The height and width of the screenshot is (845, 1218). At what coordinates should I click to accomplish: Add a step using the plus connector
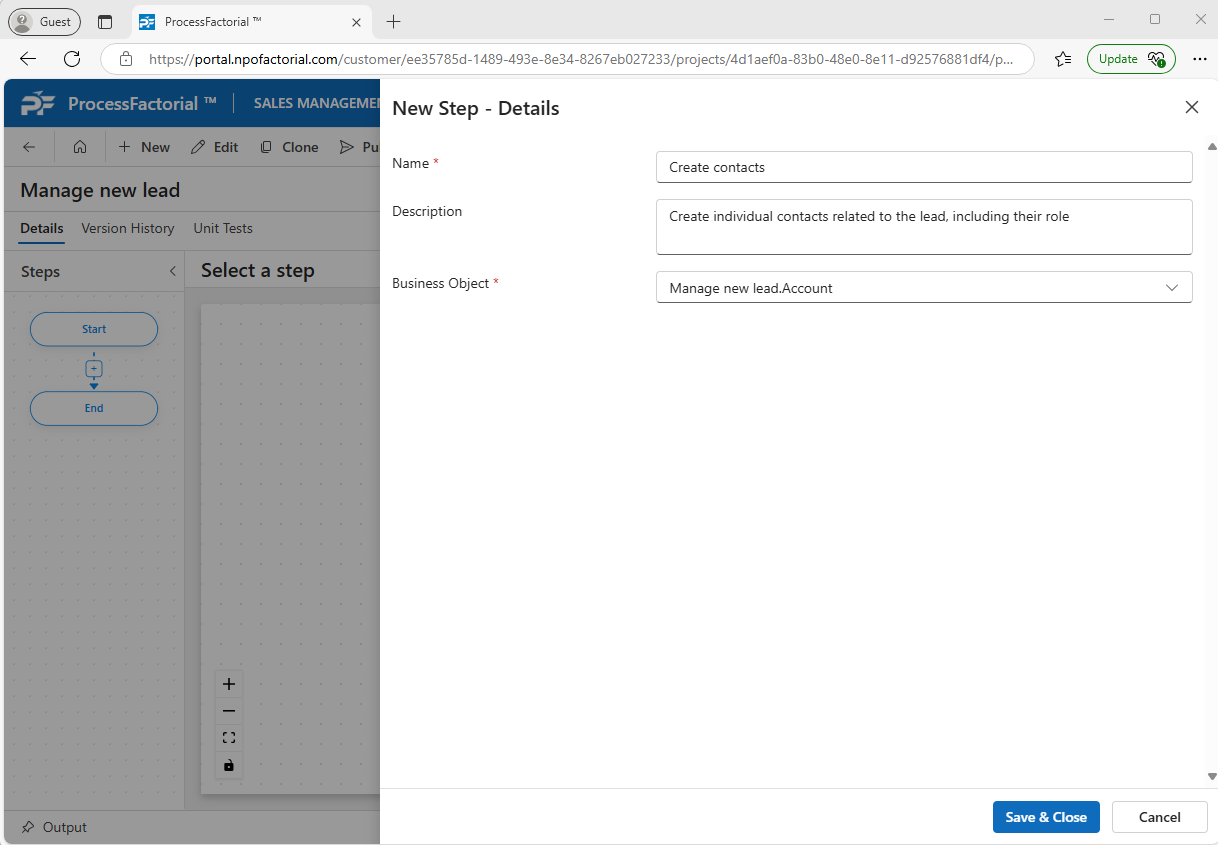tap(94, 369)
